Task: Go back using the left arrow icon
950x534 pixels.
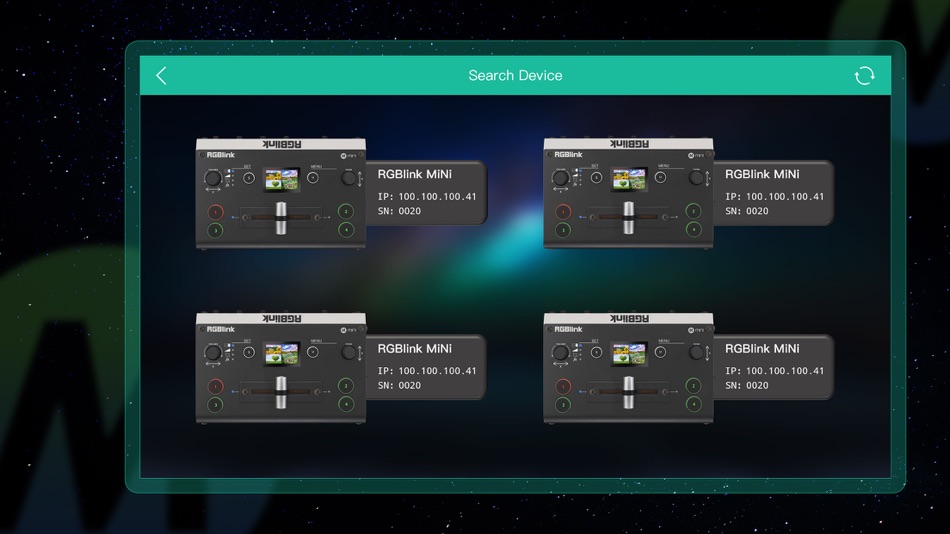Action: (161, 76)
